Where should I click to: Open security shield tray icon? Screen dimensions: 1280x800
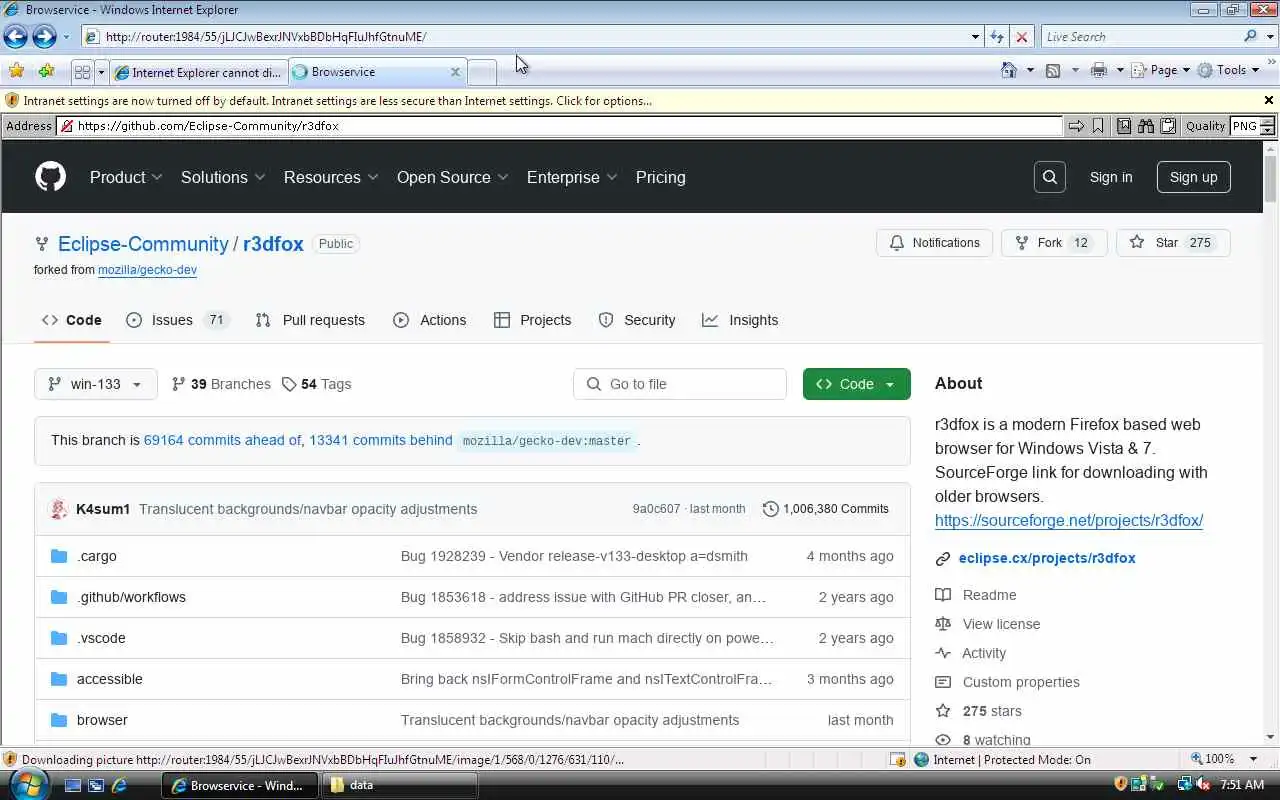pos(1121,784)
